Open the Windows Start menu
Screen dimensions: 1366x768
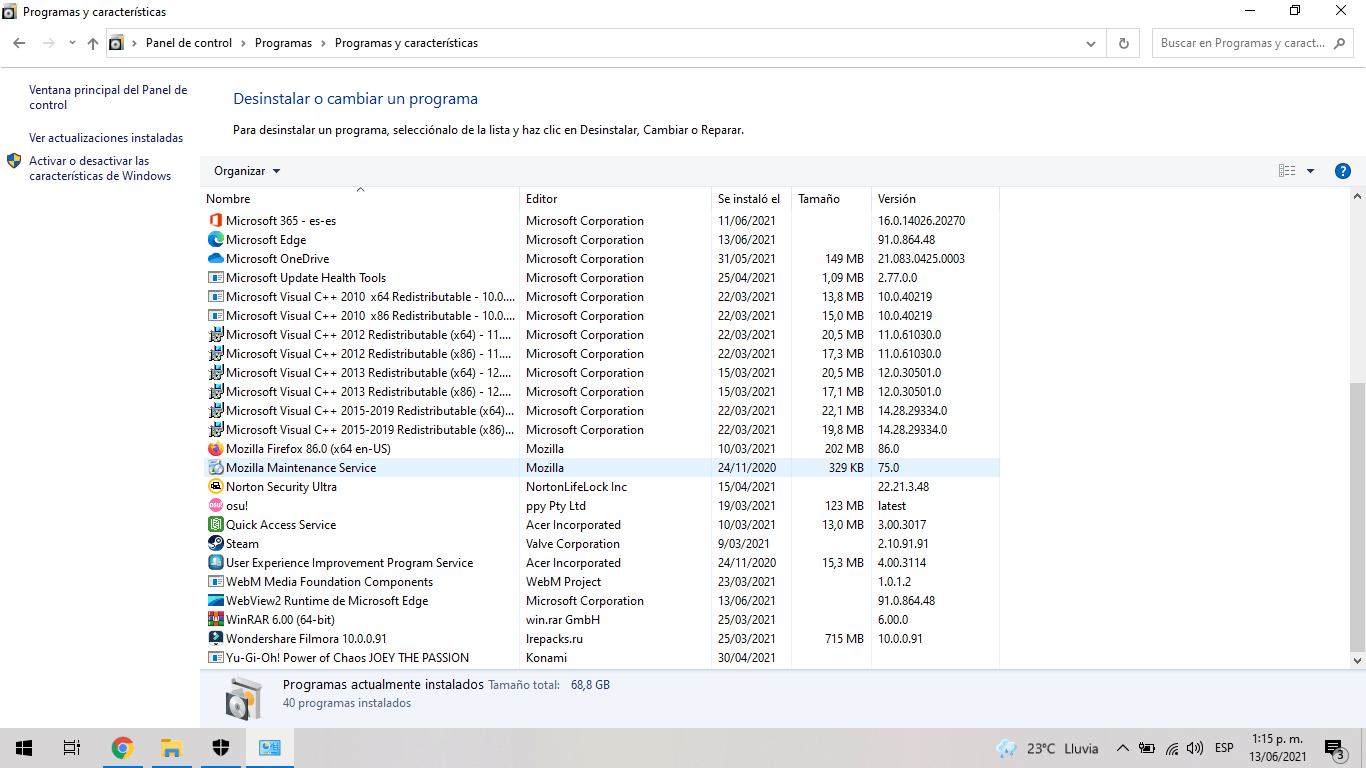coord(24,748)
